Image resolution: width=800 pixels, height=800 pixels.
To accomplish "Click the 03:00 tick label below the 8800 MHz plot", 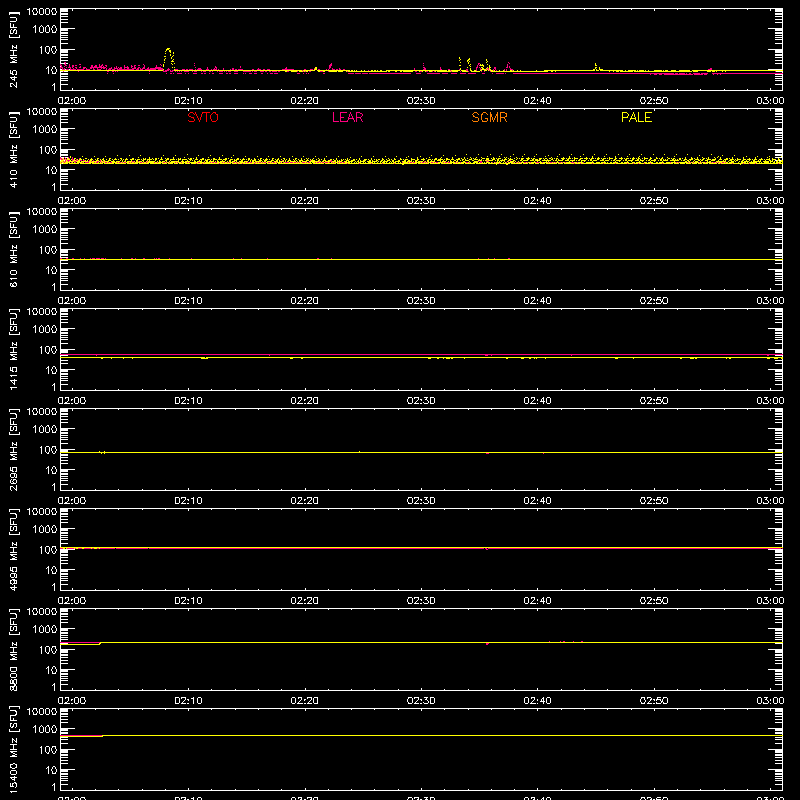I will (770, 701).
